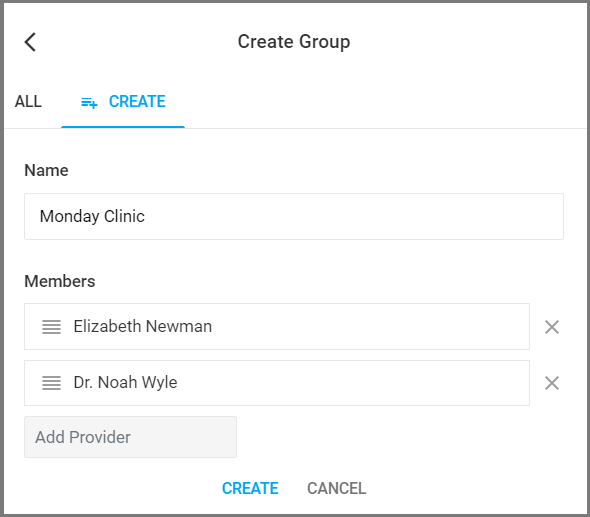The image size is (590, 517).
Task: Click the Members section label
Action: click(x=59, y=281)
